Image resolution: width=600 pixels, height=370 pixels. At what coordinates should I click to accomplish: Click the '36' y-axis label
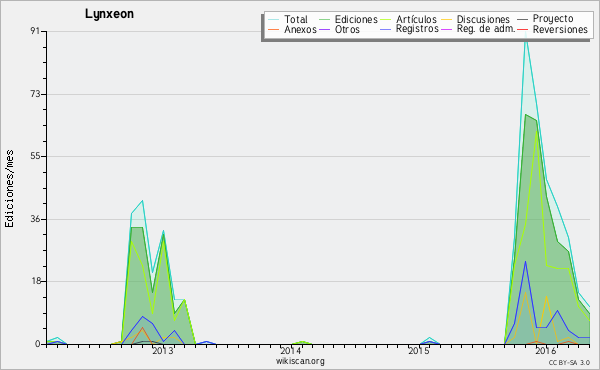pos(36,219)
